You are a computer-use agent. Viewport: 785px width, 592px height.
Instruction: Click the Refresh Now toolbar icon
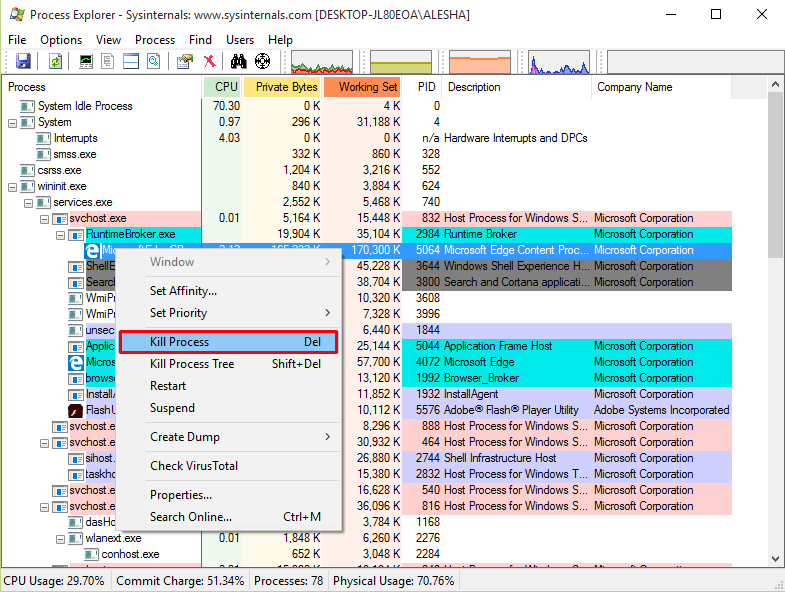click(x=55, y=61)
